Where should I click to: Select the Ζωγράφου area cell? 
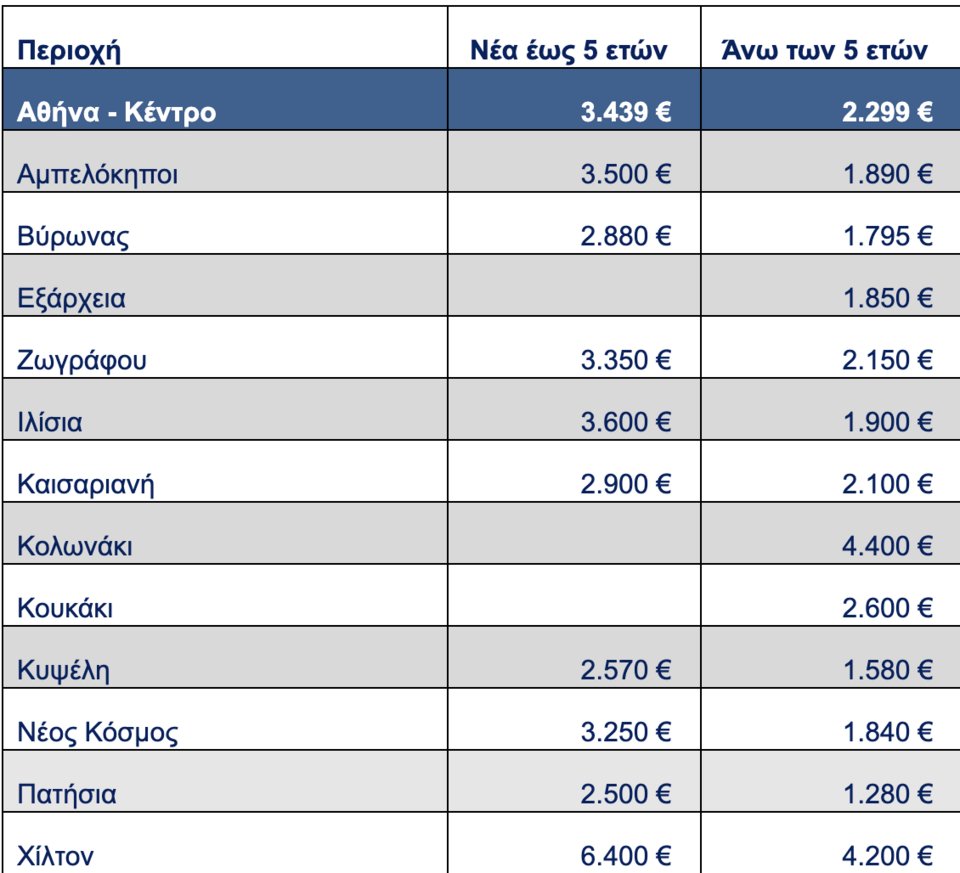[x=82, y=360]
